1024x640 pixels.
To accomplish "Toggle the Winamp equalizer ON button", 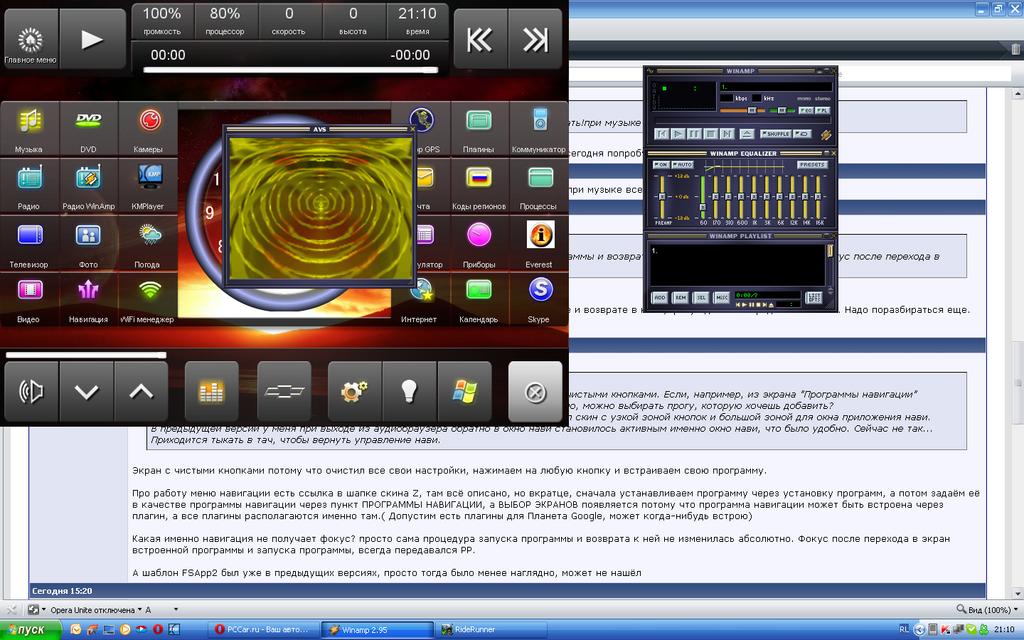I will [x=661, y=165].
